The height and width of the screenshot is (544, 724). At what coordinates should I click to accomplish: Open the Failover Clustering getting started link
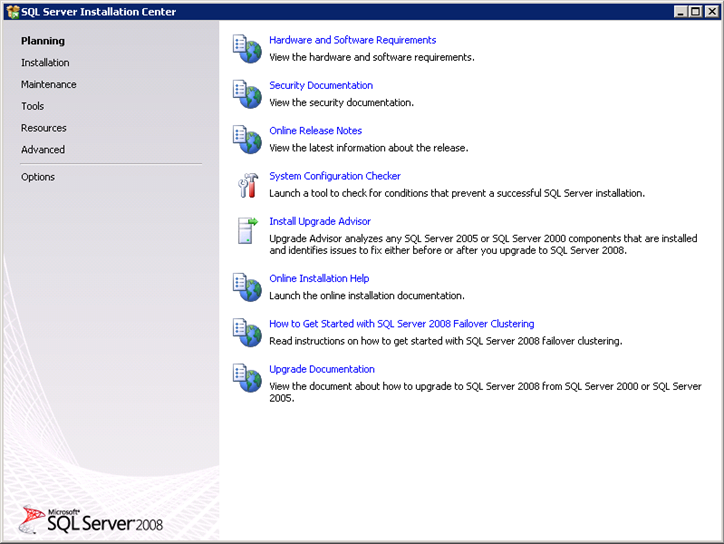402,324
